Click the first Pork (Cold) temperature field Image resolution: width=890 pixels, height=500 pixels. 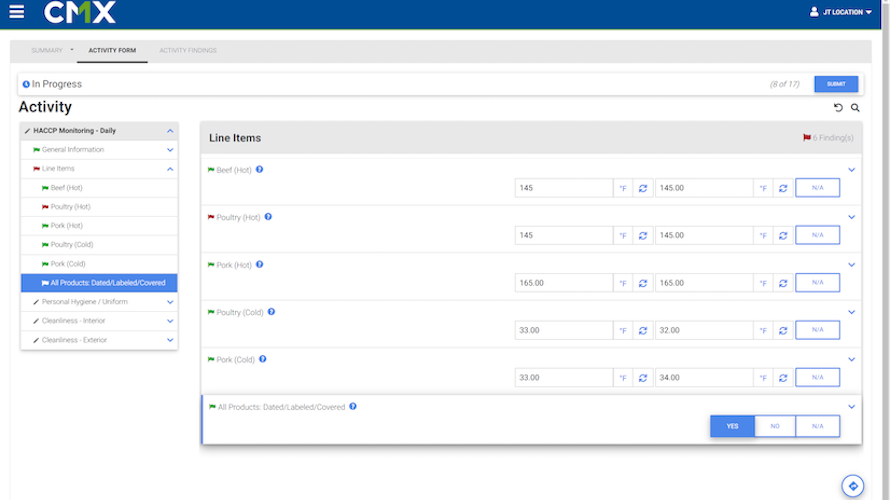[x=563, y=378]
